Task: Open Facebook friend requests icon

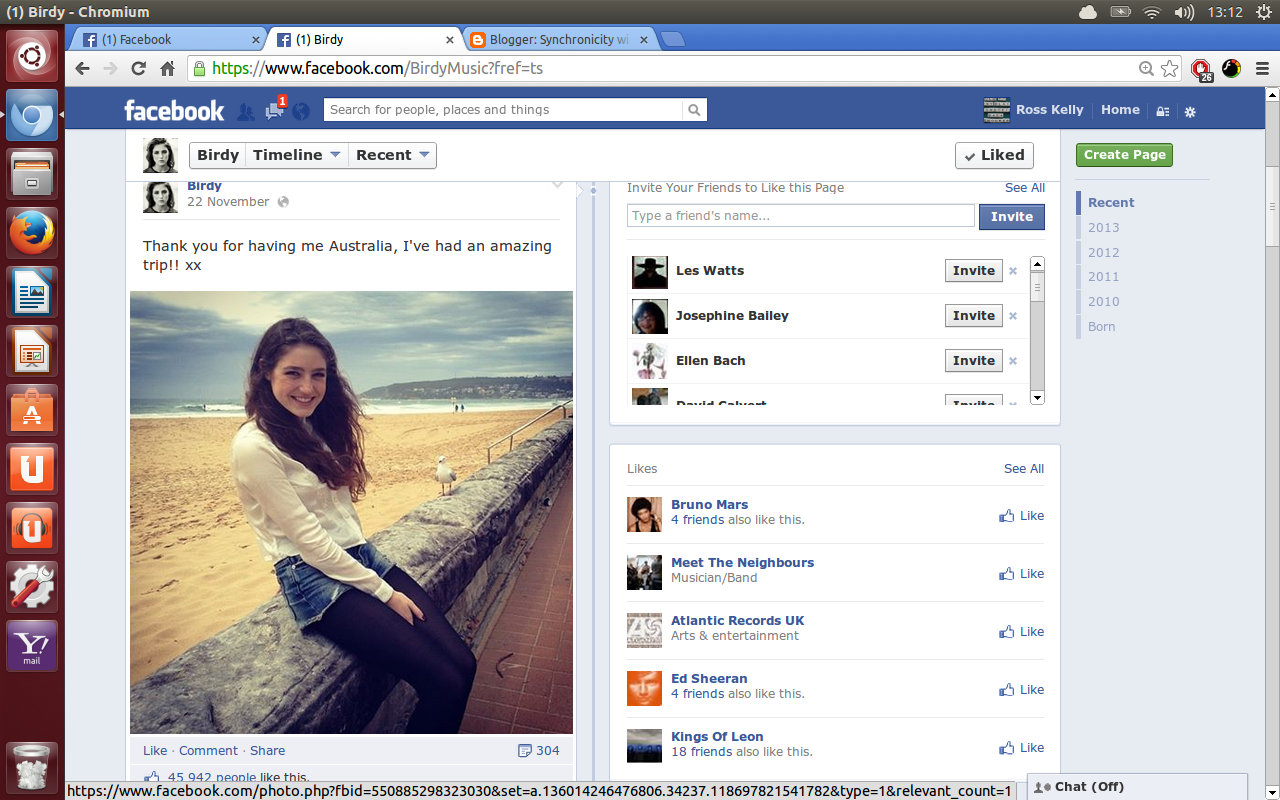Action: (x=245, y=111)
